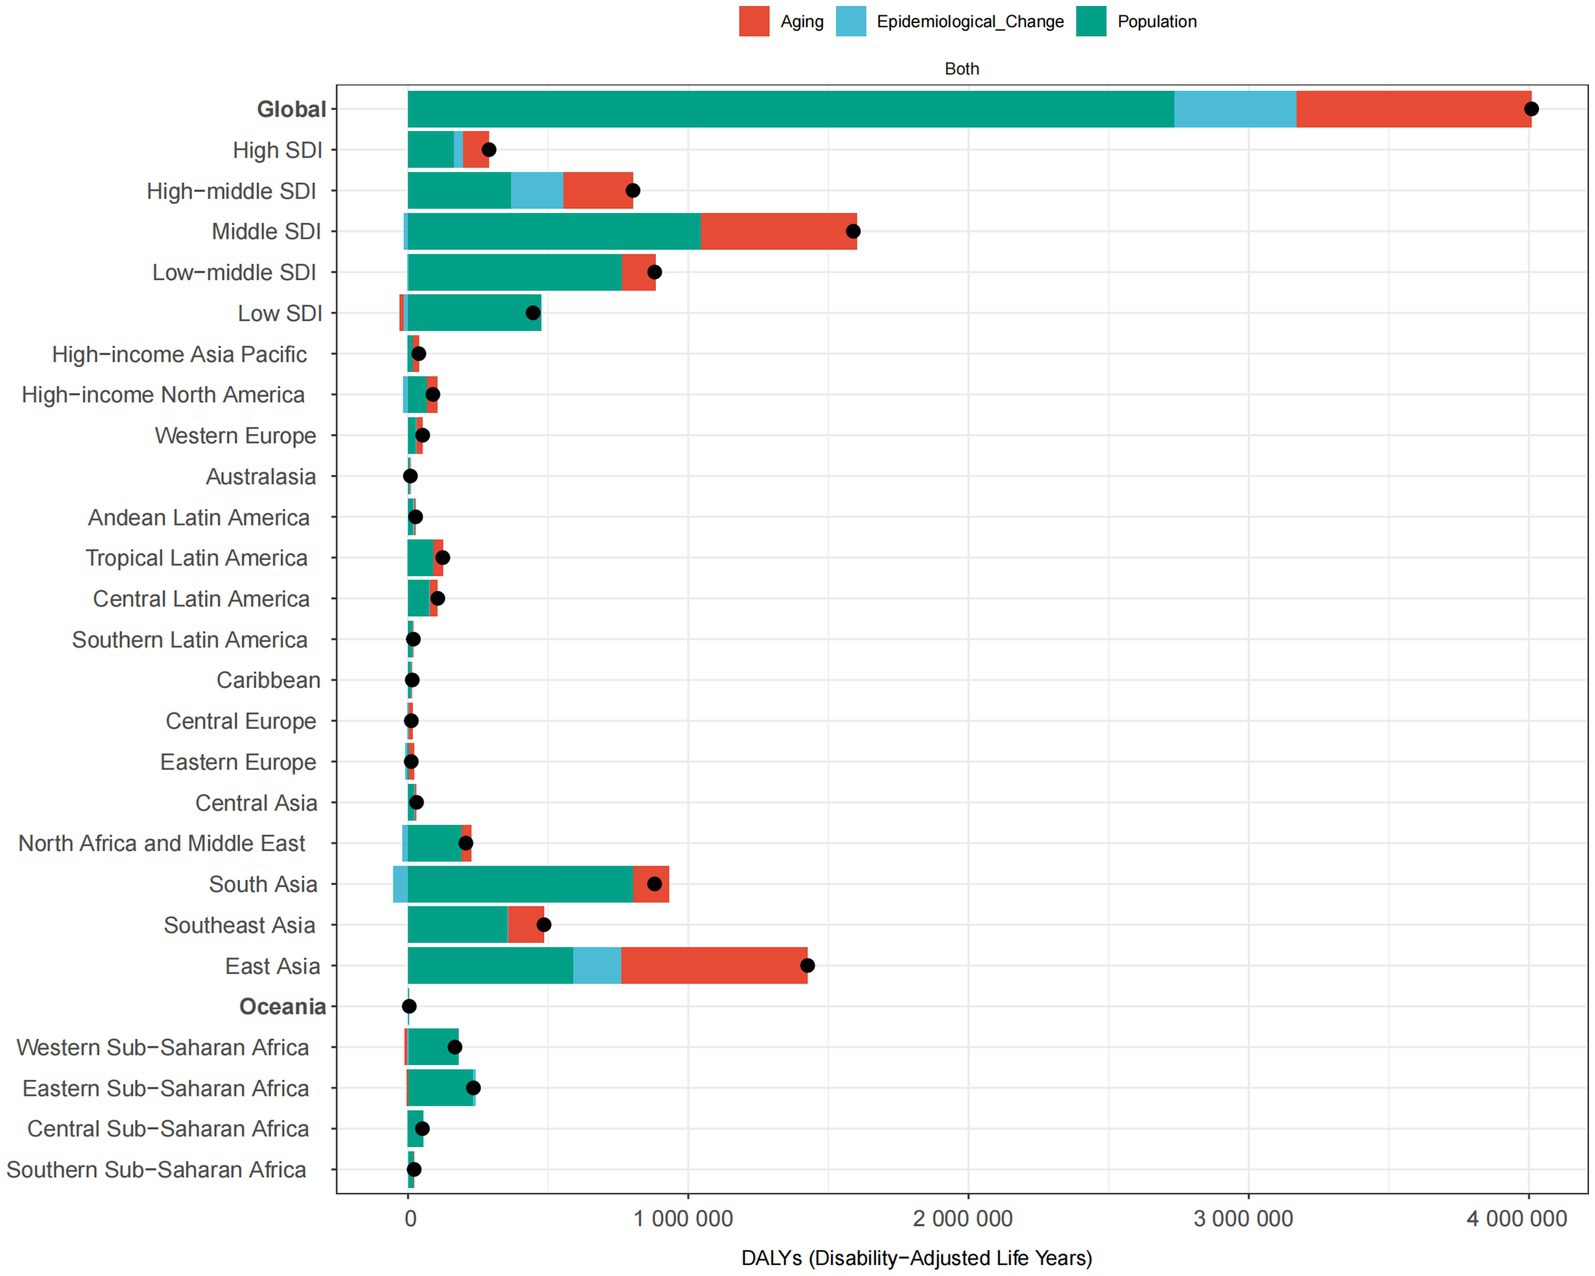
Task: Click the DALYs x-axis title
Action: (917, 1258)
